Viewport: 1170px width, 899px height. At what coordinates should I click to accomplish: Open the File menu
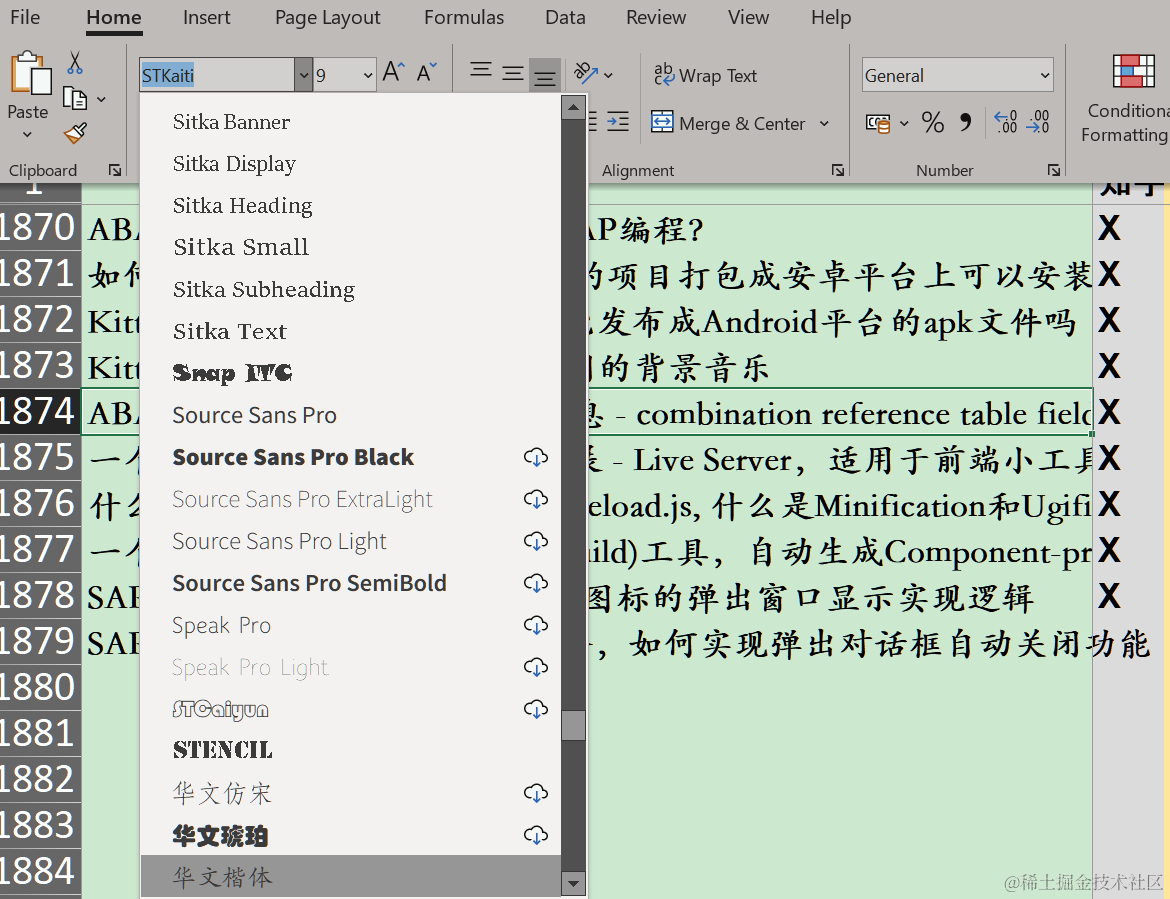tap(25, 17)
